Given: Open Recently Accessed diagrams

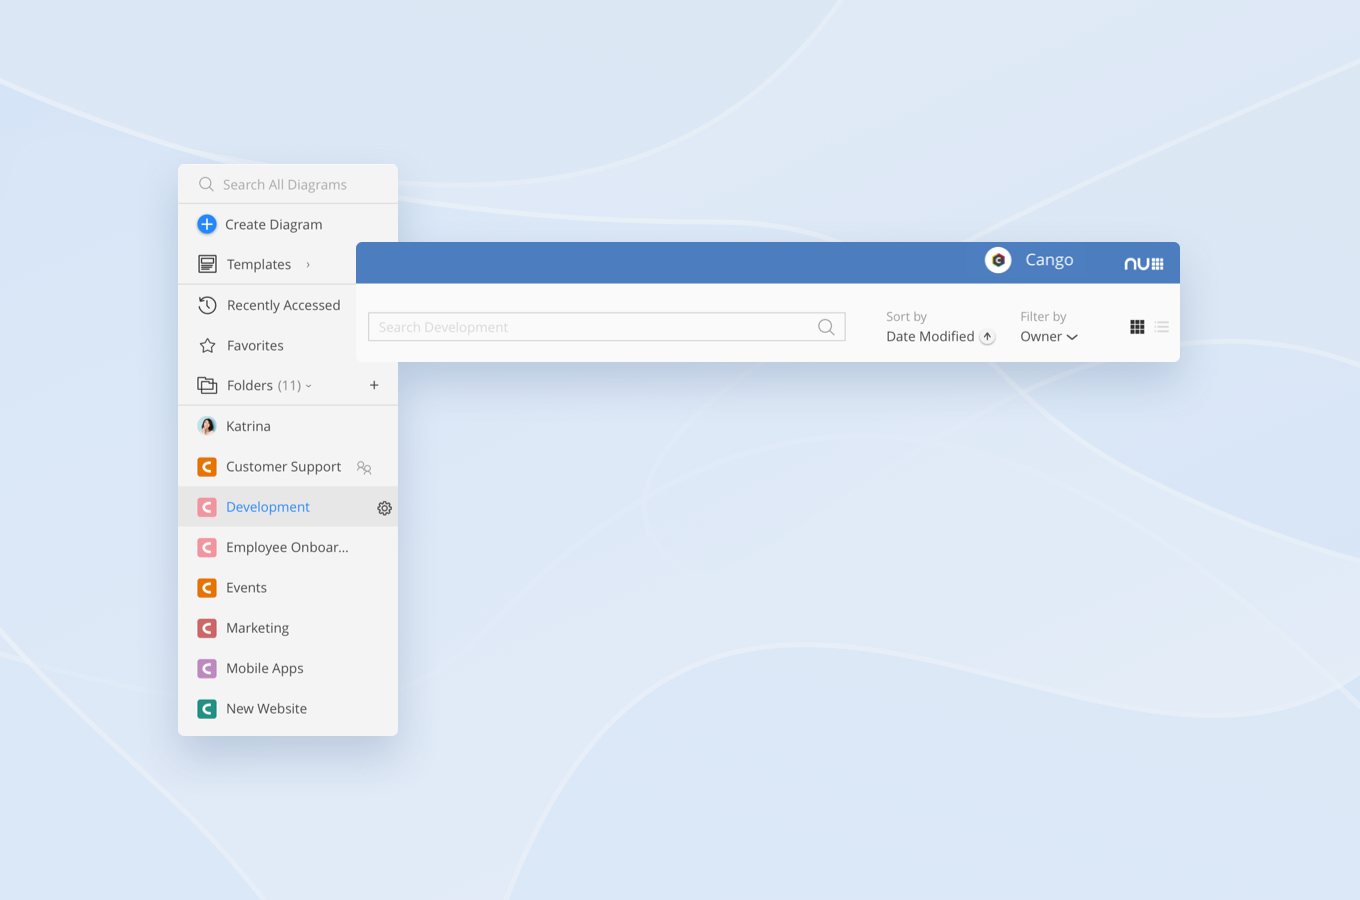Looking at the screenshot, I should coord(283,305).
